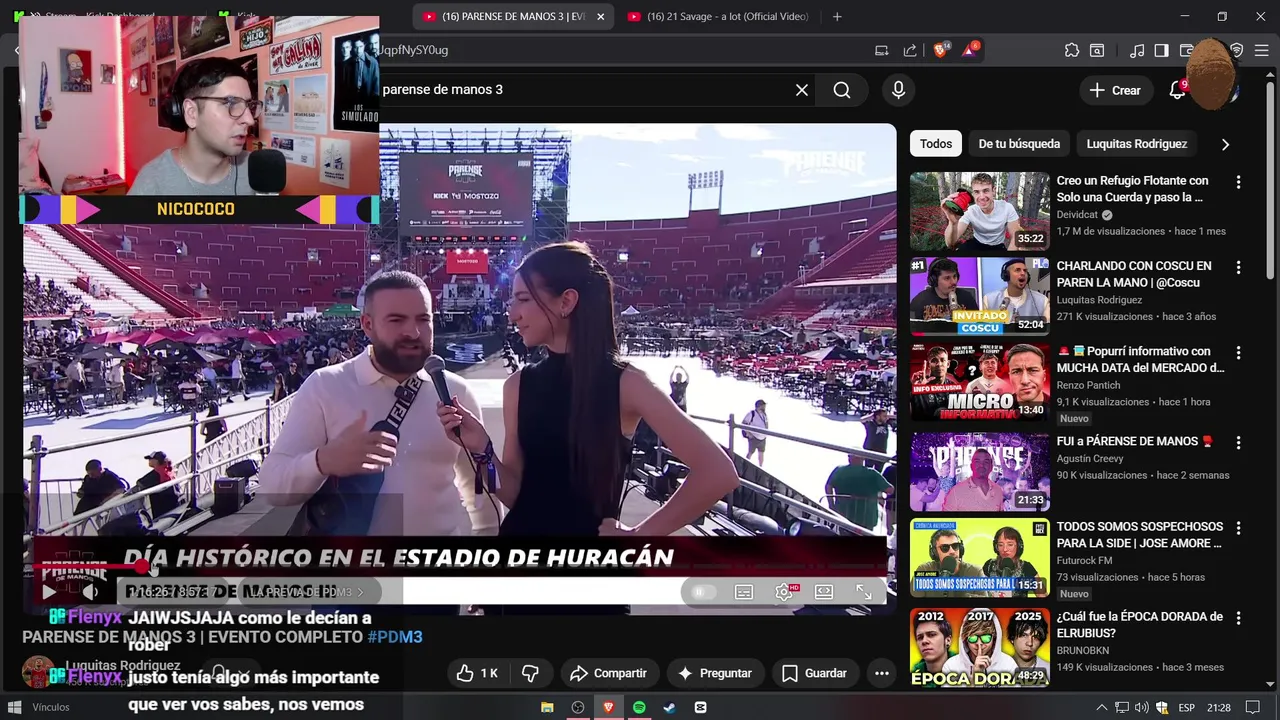Open the 21:28 taskbar clock

pyautogui.click(x=1219, y=707)
